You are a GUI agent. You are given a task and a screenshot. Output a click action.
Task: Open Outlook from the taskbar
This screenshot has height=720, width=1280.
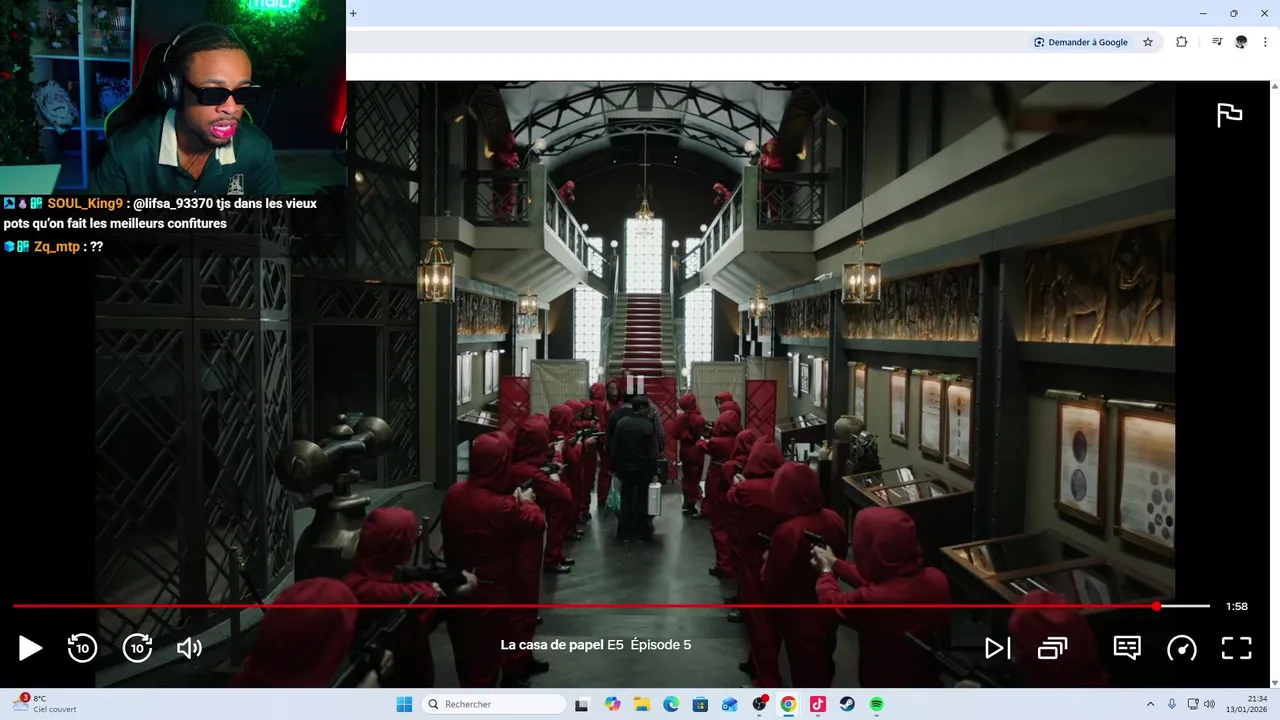(730, 704)
